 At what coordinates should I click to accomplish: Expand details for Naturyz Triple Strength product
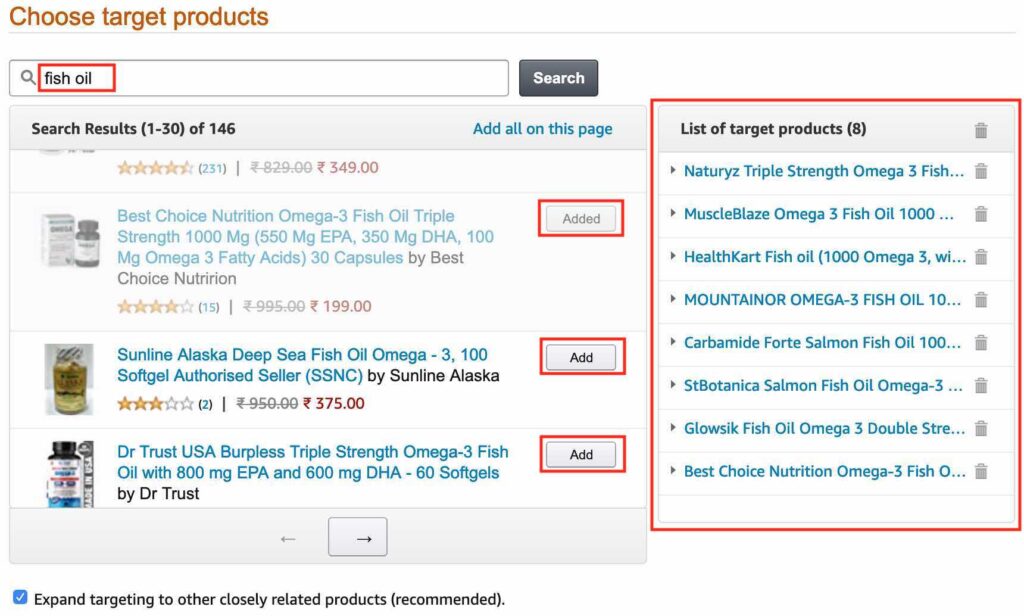[672, 171]
